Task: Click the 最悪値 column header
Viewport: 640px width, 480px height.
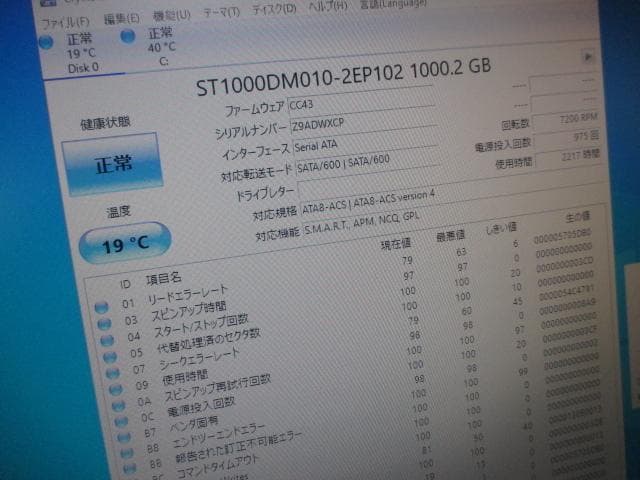Action: [x=450, y=236]
